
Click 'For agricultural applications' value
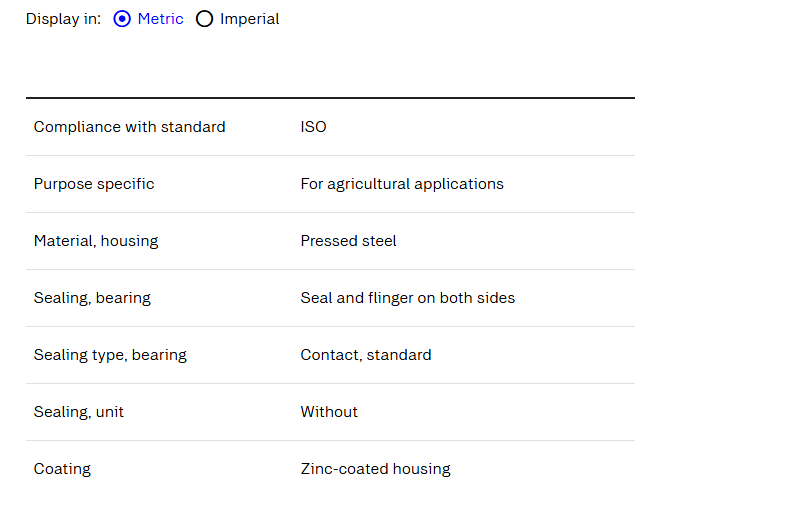point(402,184)
